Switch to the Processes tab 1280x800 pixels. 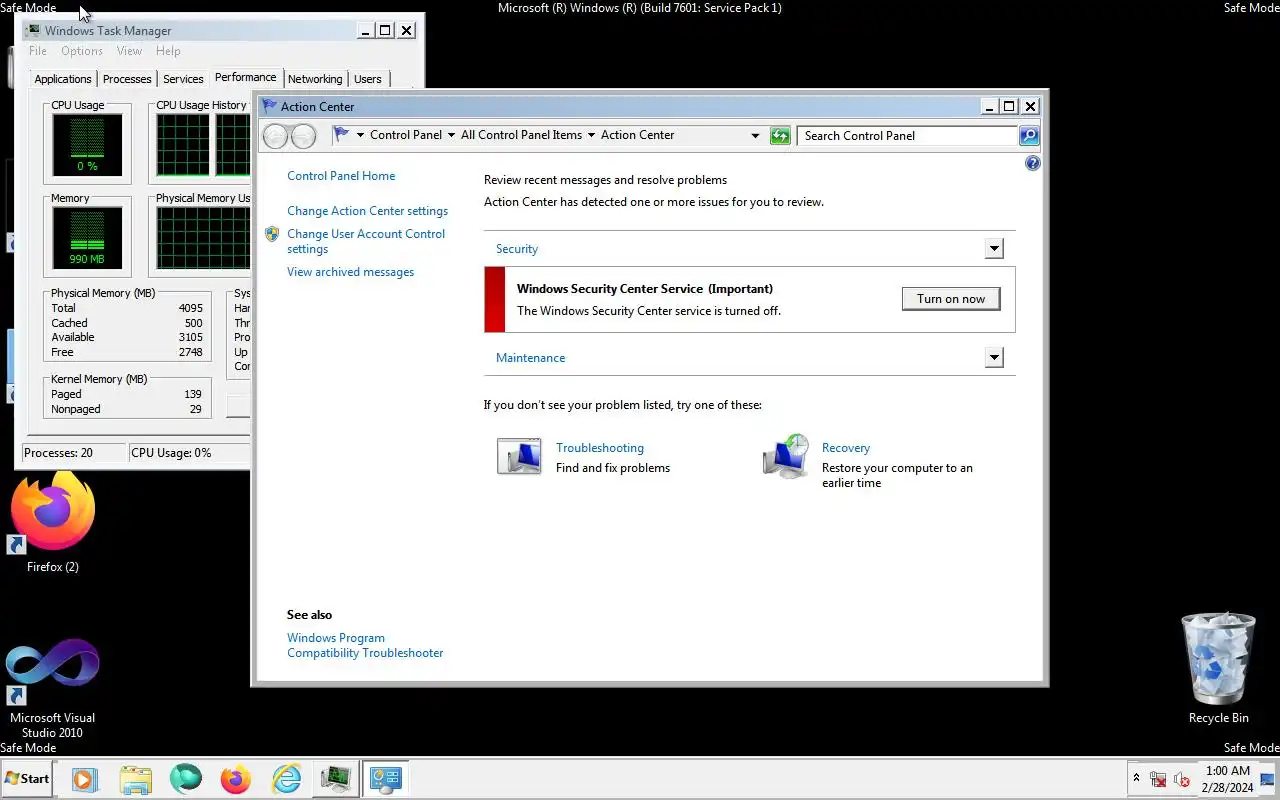point(127,79)
